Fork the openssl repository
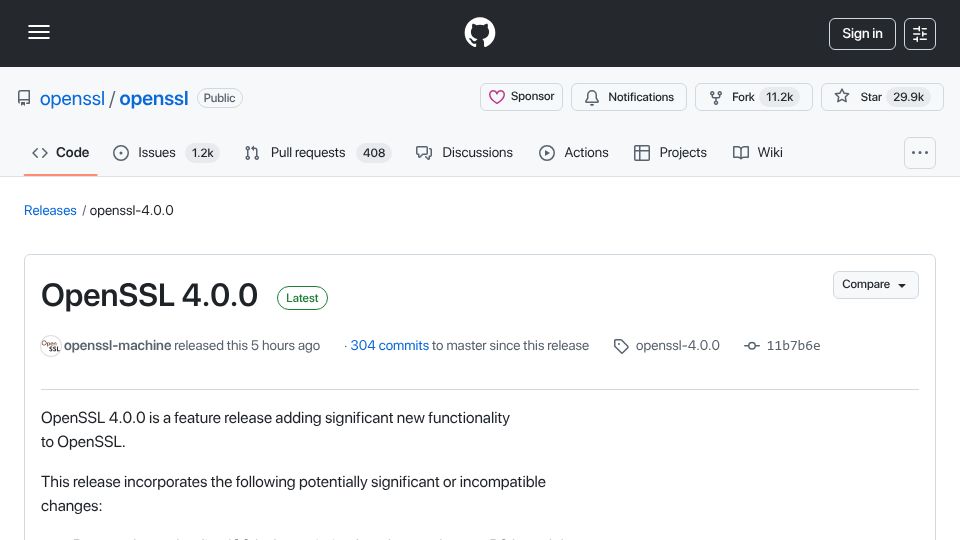This screenshot has width=960, height=540. point(754,97)
